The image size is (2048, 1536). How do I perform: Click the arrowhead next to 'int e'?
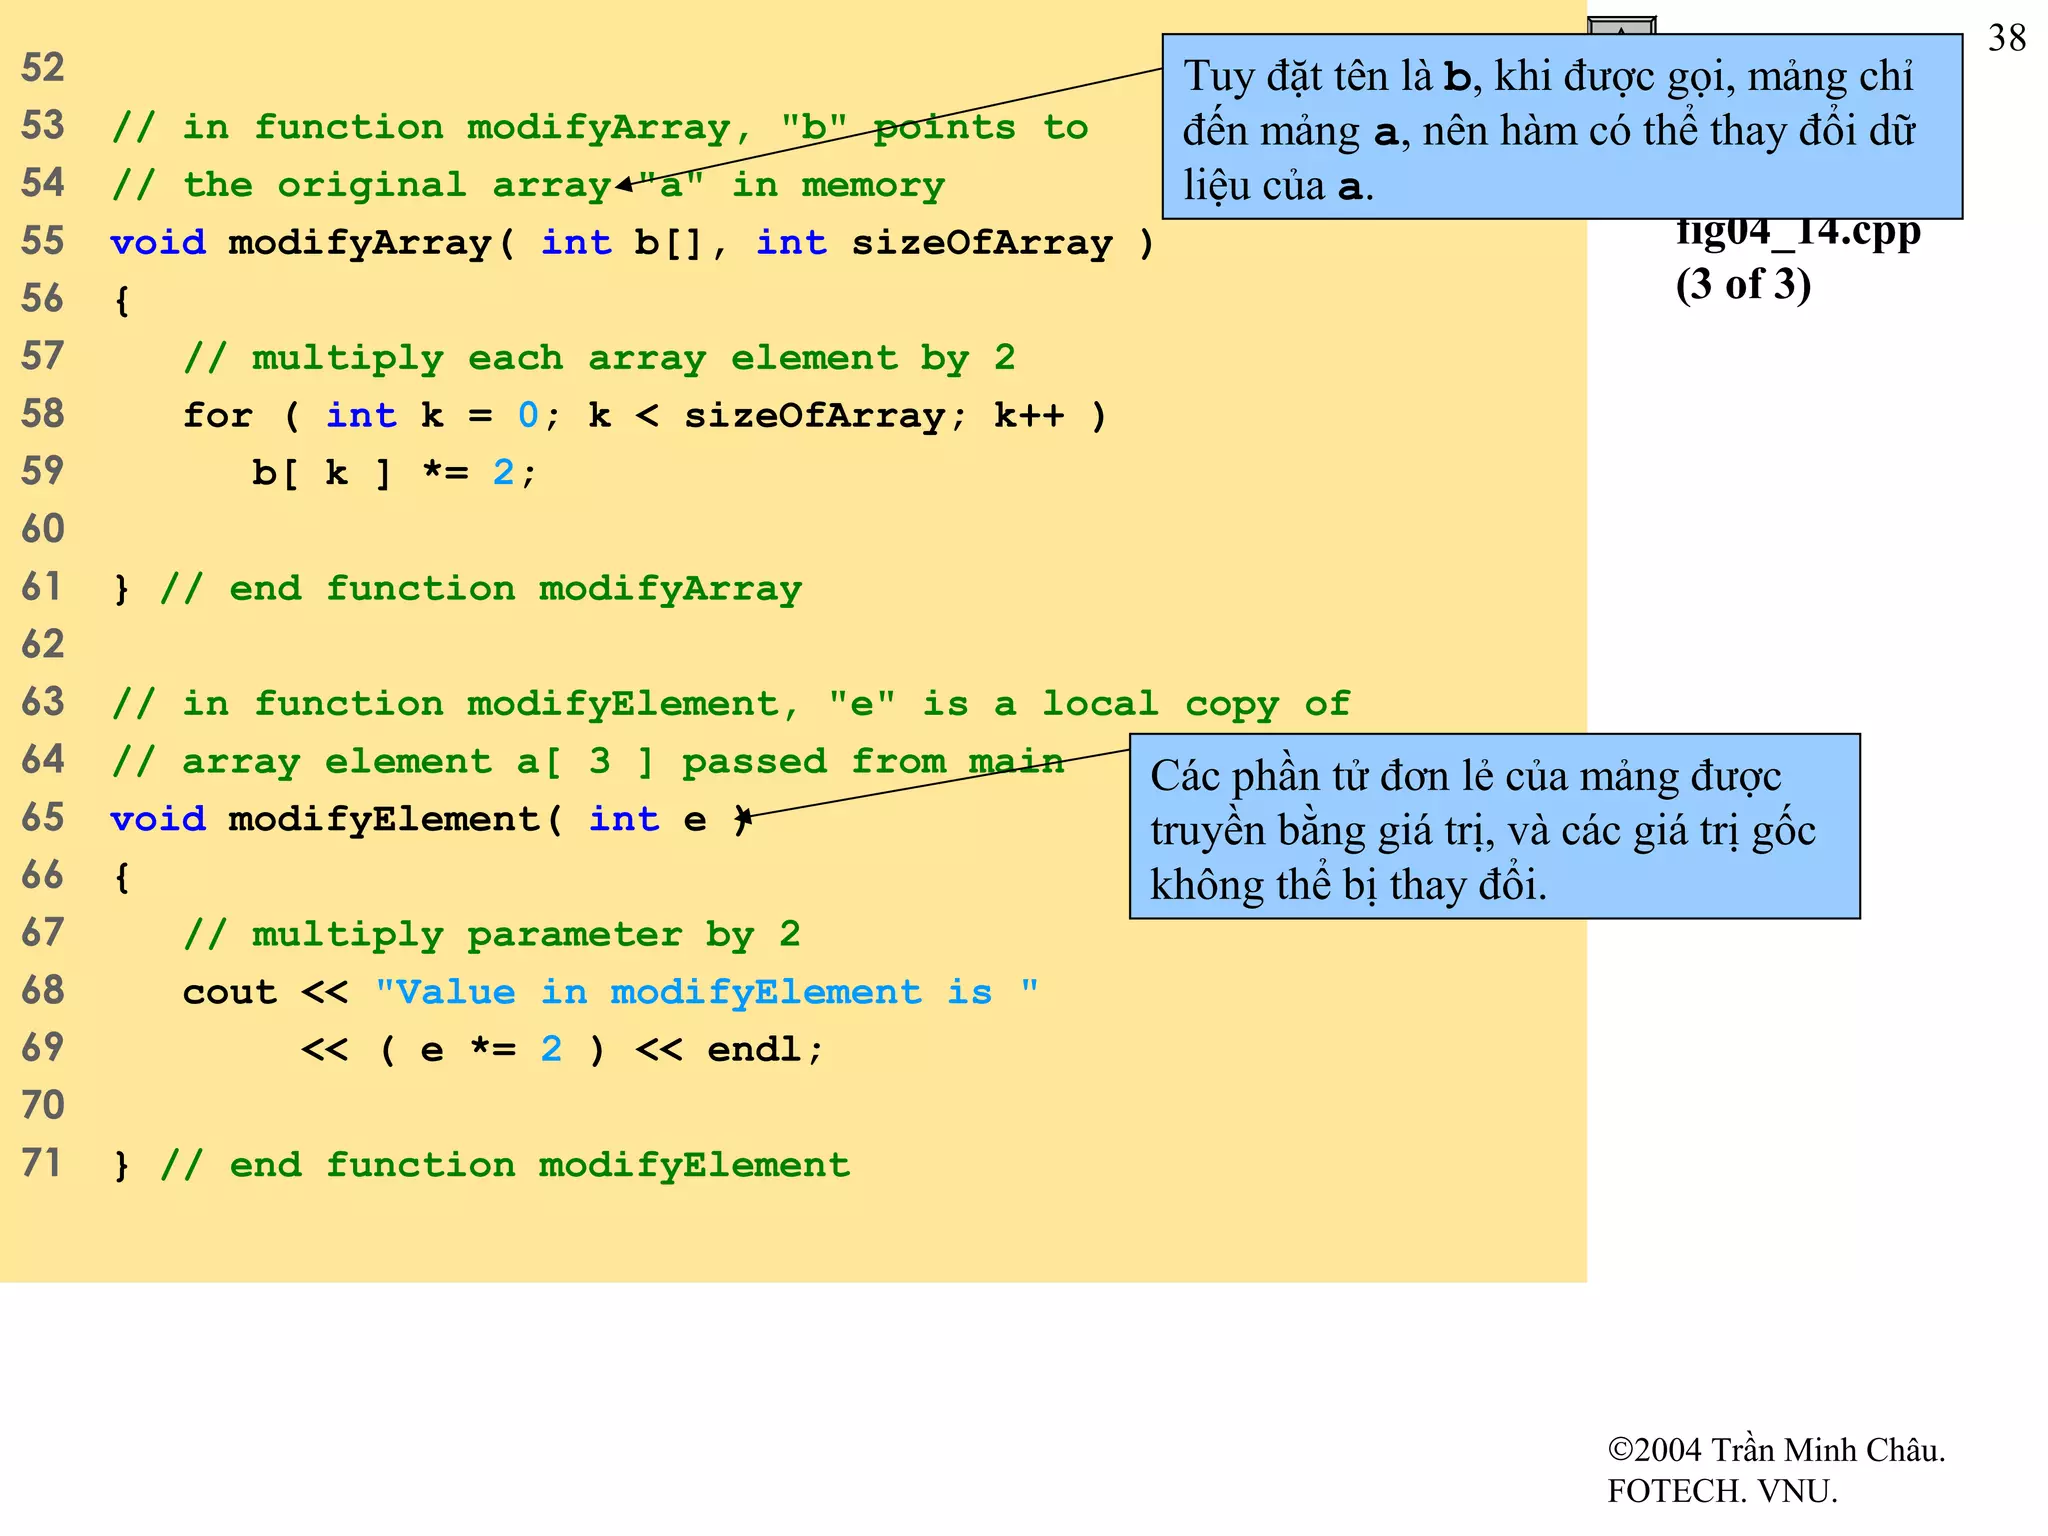click(x=745, y=818)
